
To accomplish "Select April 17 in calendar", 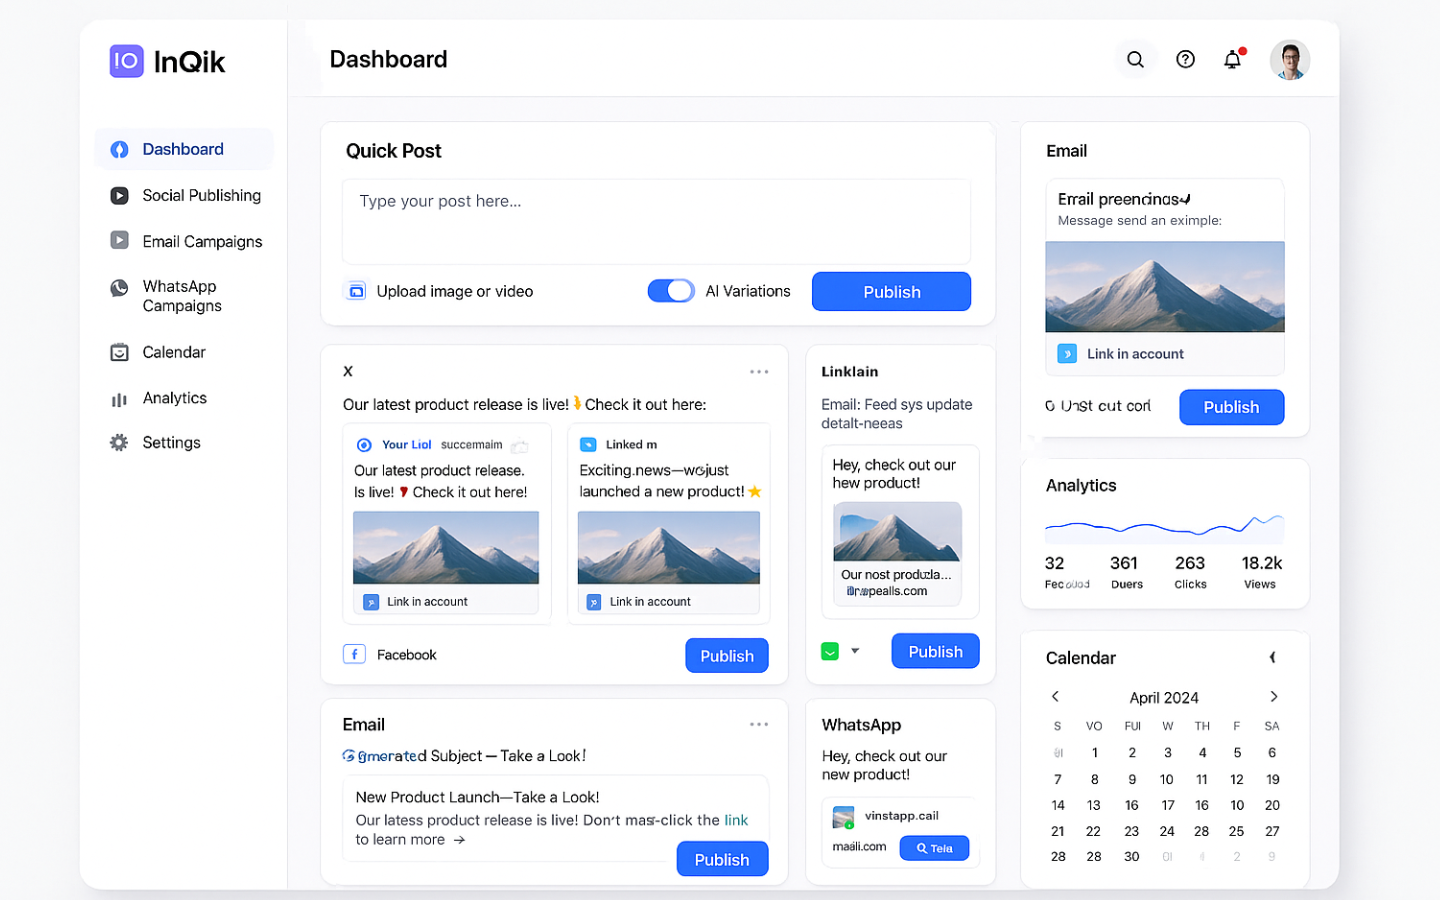I will pyautogui.click(x=1167, y=805).
